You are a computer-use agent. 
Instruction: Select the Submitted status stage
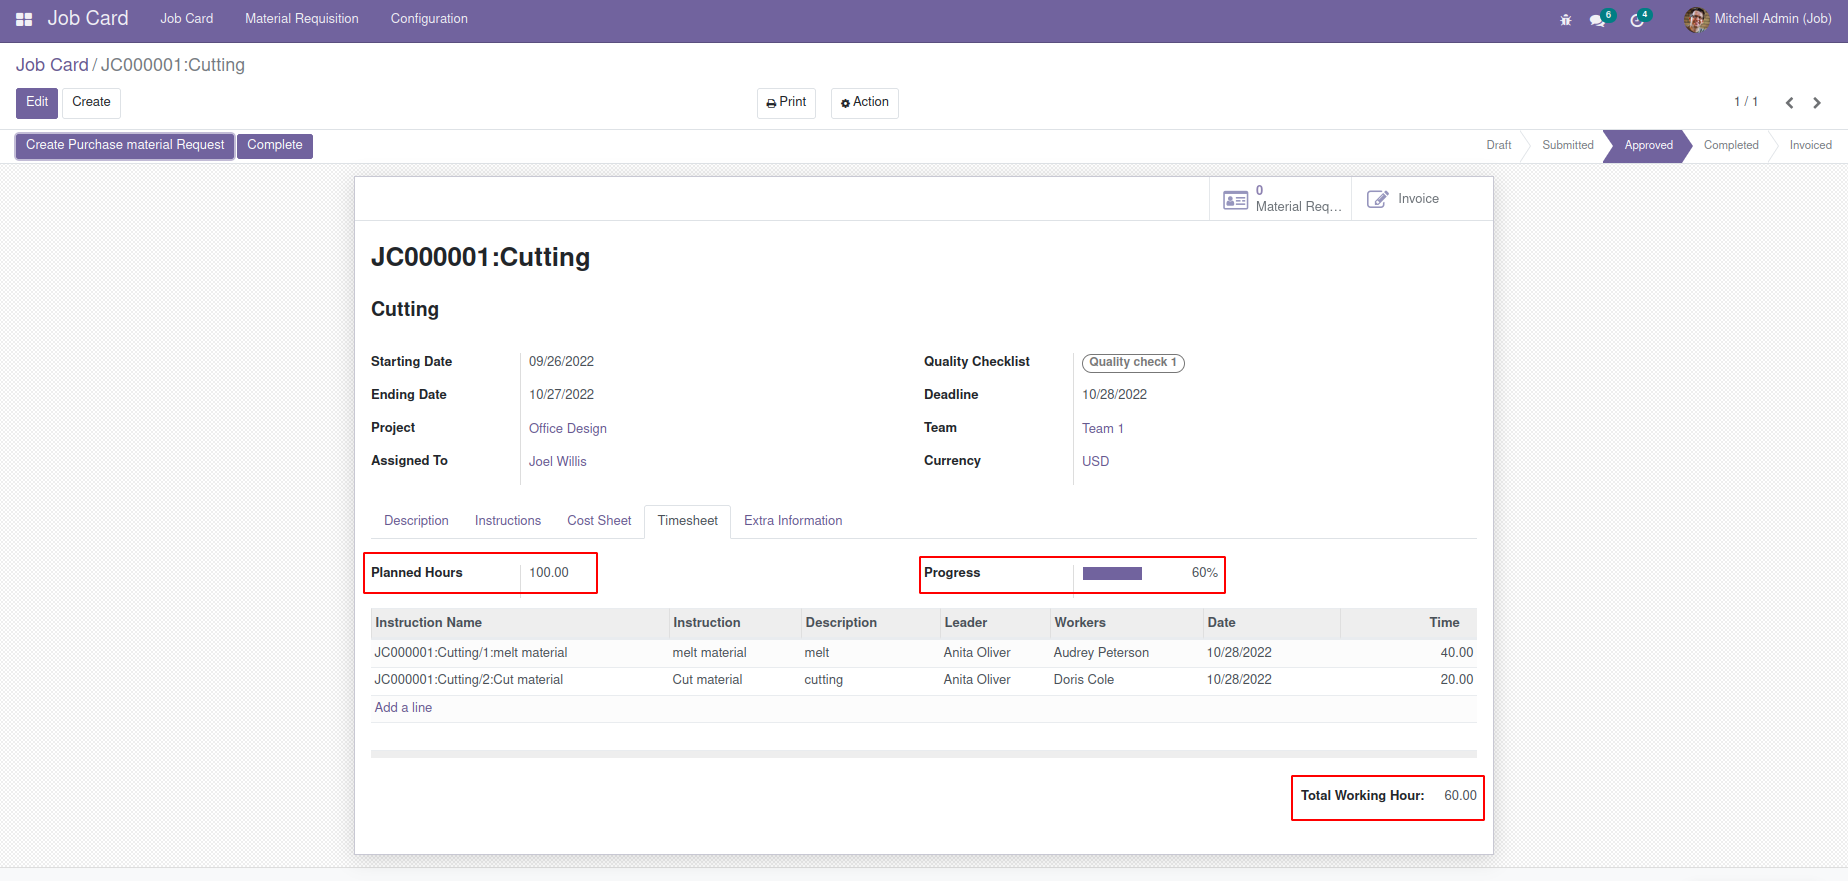(1567, 146)
